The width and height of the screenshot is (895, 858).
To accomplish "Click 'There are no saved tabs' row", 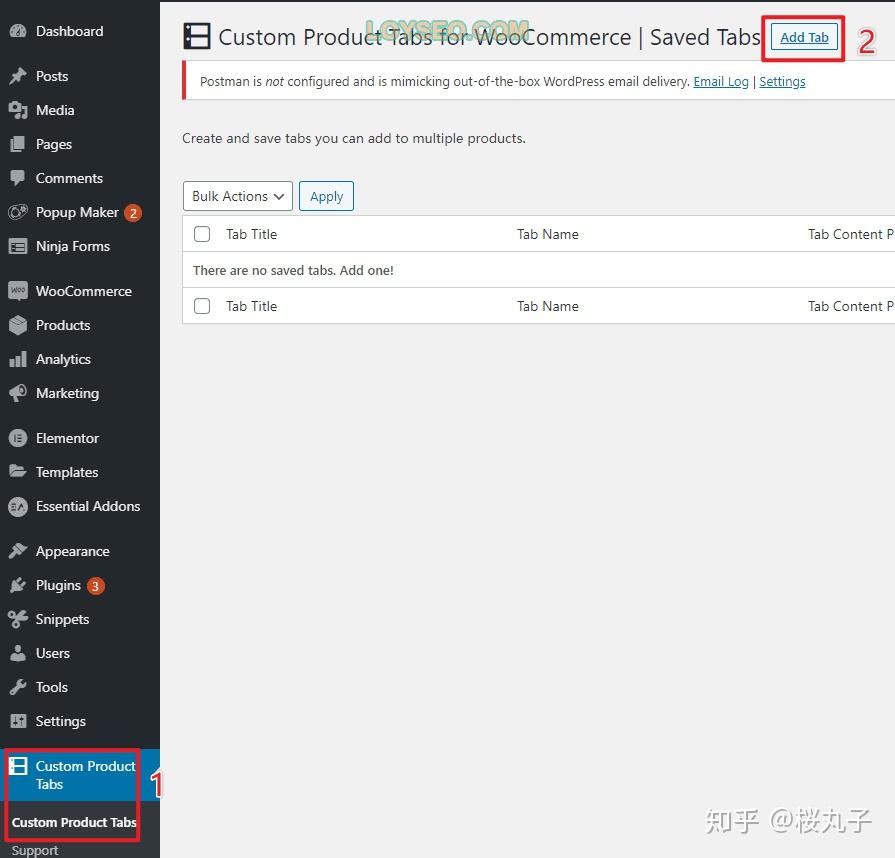I will point(538,270).
